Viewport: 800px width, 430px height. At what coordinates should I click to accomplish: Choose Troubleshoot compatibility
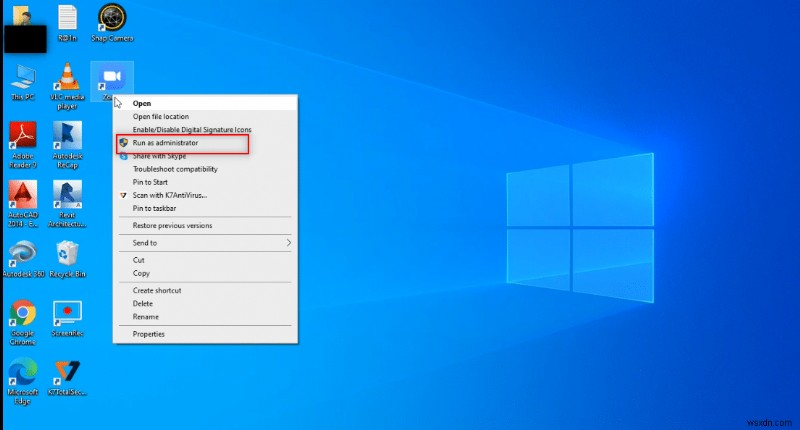pyautogui.click(x=205, y=169)
